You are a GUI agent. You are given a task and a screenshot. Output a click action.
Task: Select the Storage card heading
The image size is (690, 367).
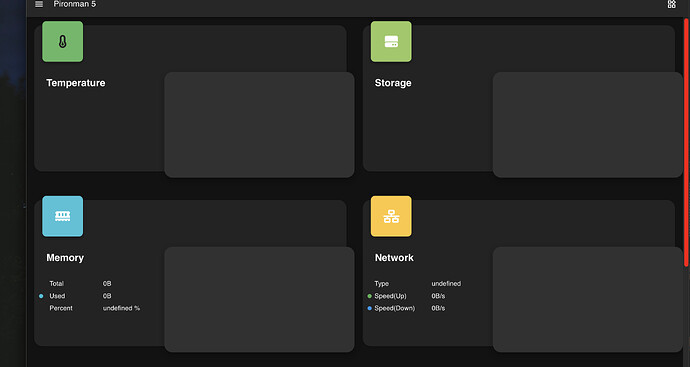[393, 83]
